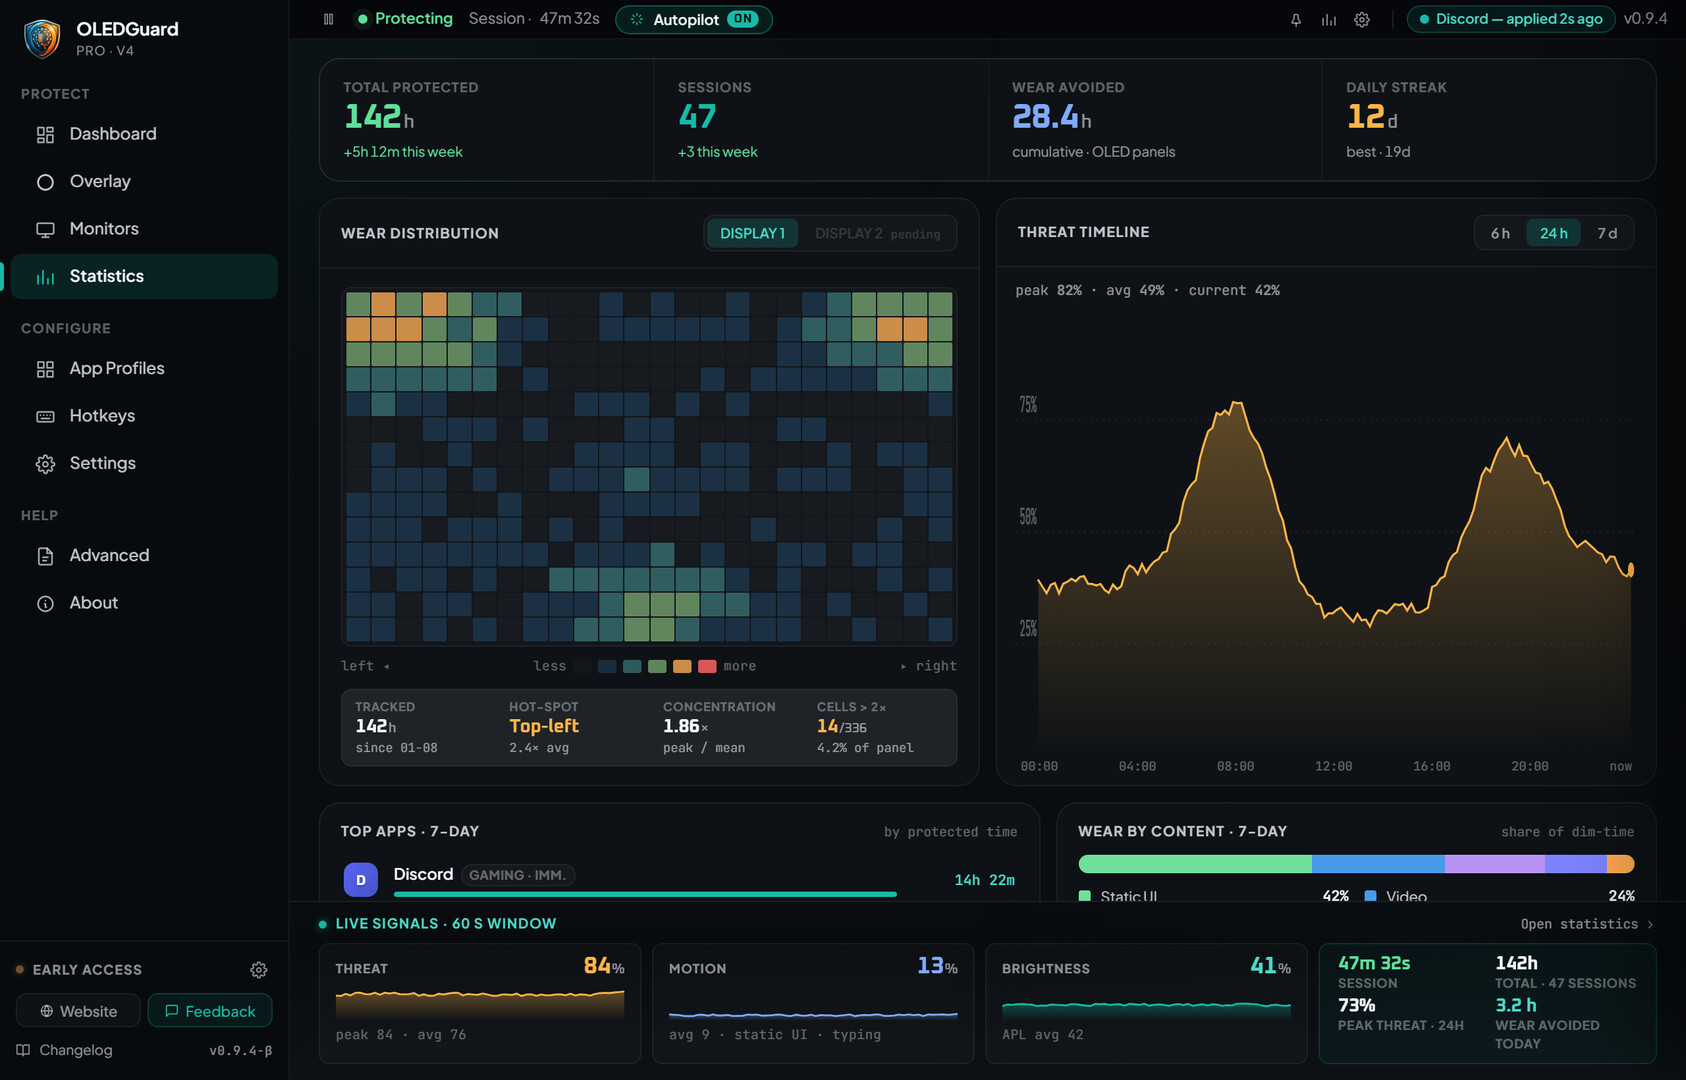This screenshot has height=1080, width=1686.
Task: Open the Overlay page
Action: click(144, 181)
